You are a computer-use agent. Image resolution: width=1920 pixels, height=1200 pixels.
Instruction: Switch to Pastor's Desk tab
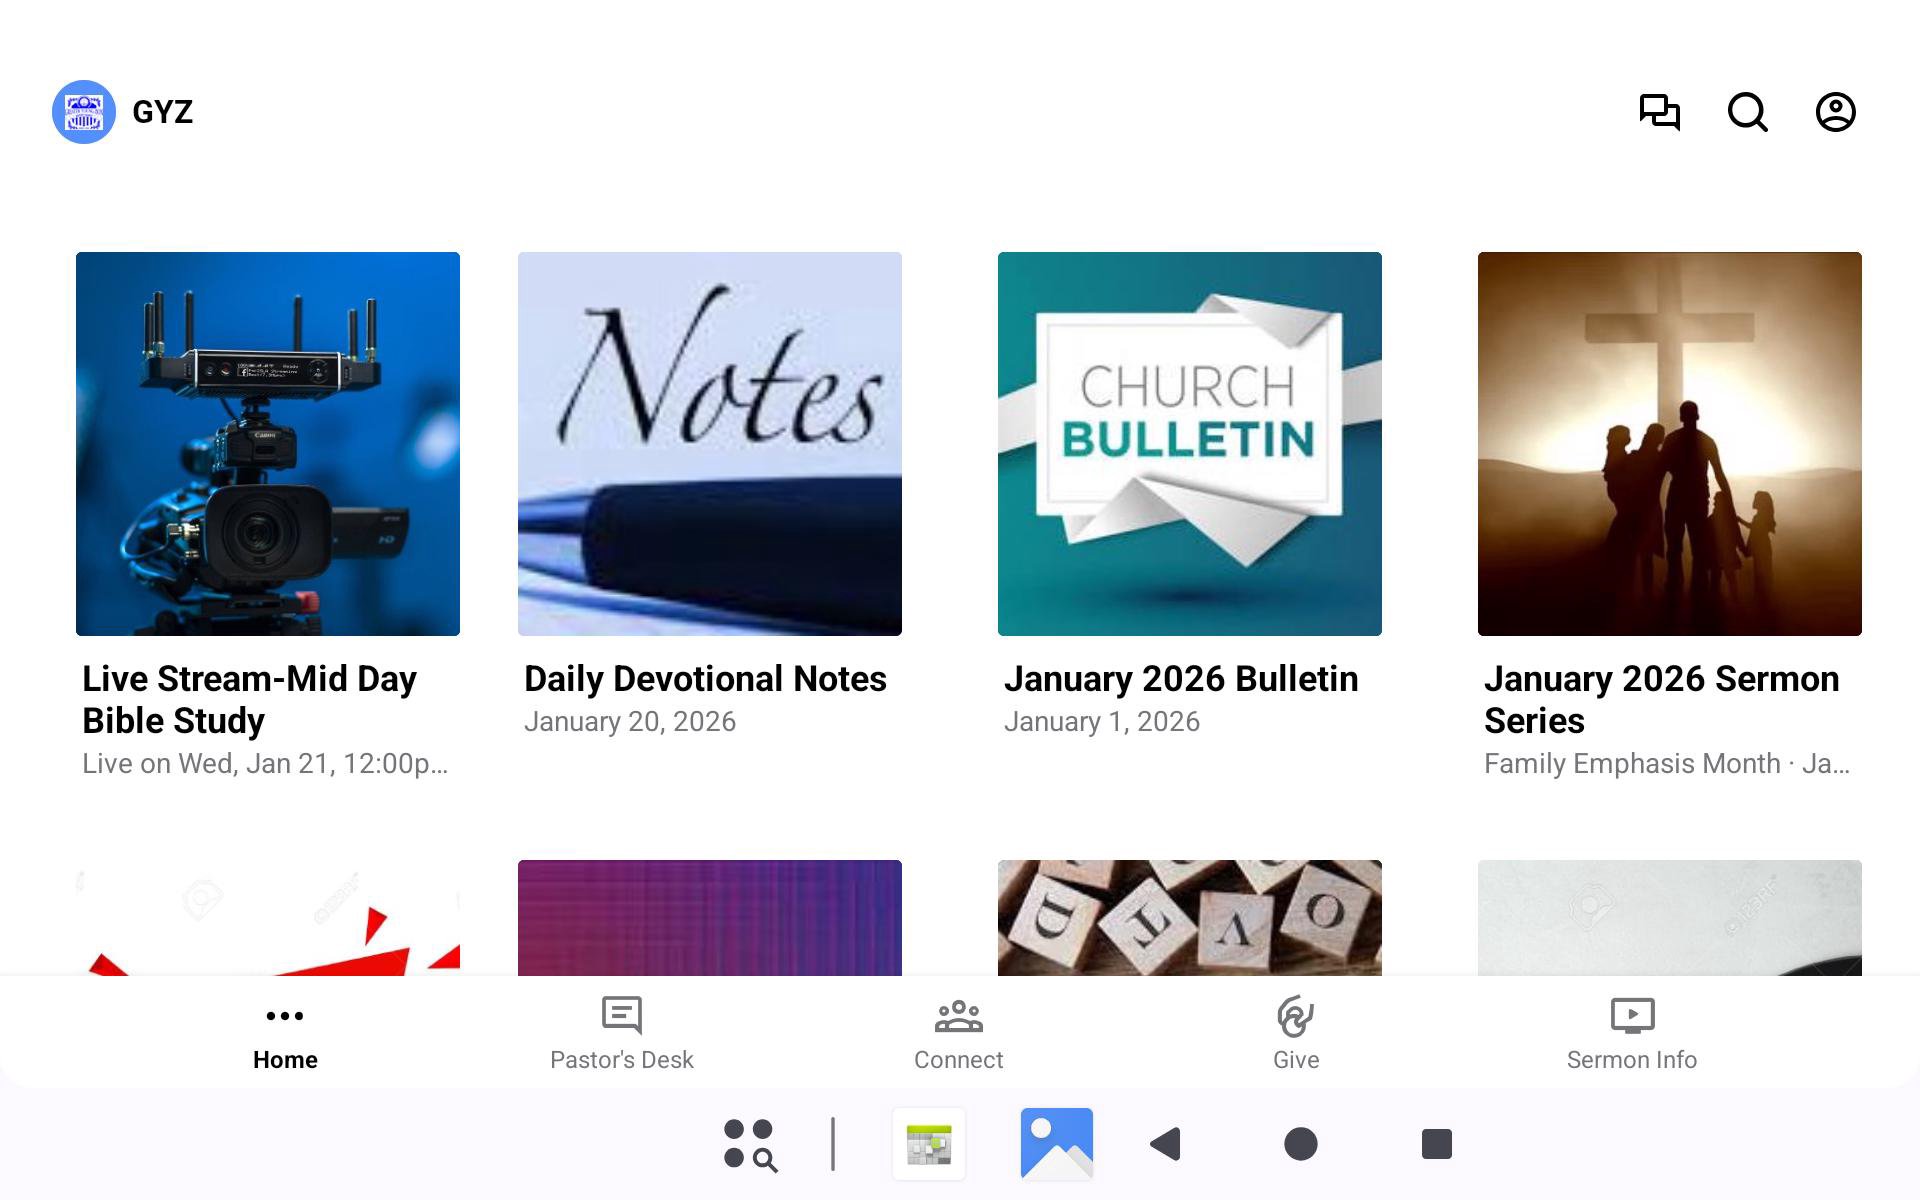click(x=621, y=1033)
